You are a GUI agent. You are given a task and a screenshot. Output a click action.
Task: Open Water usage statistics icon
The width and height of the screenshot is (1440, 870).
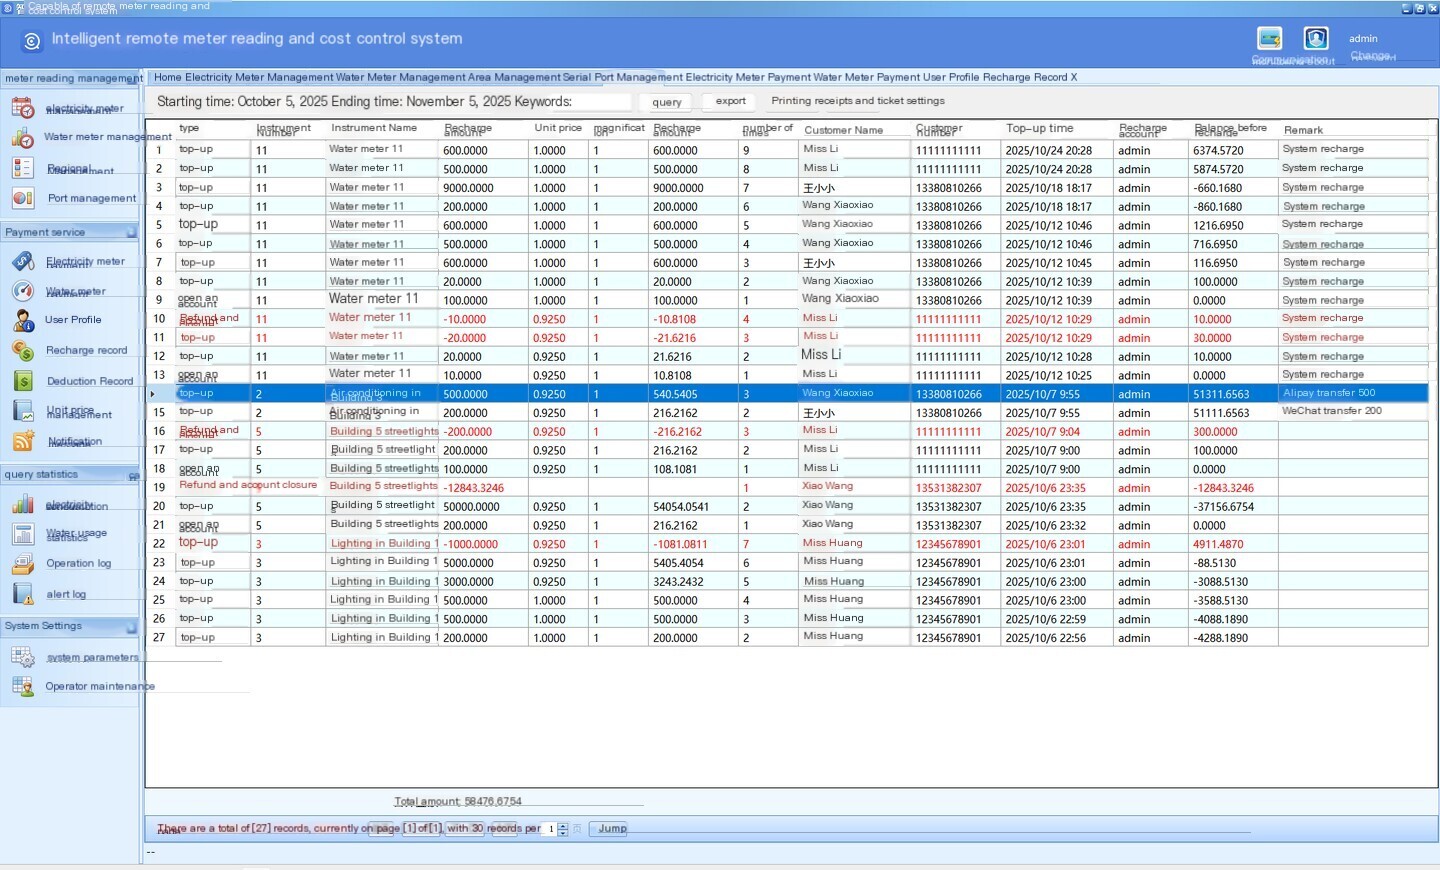[x=22, y=534]
